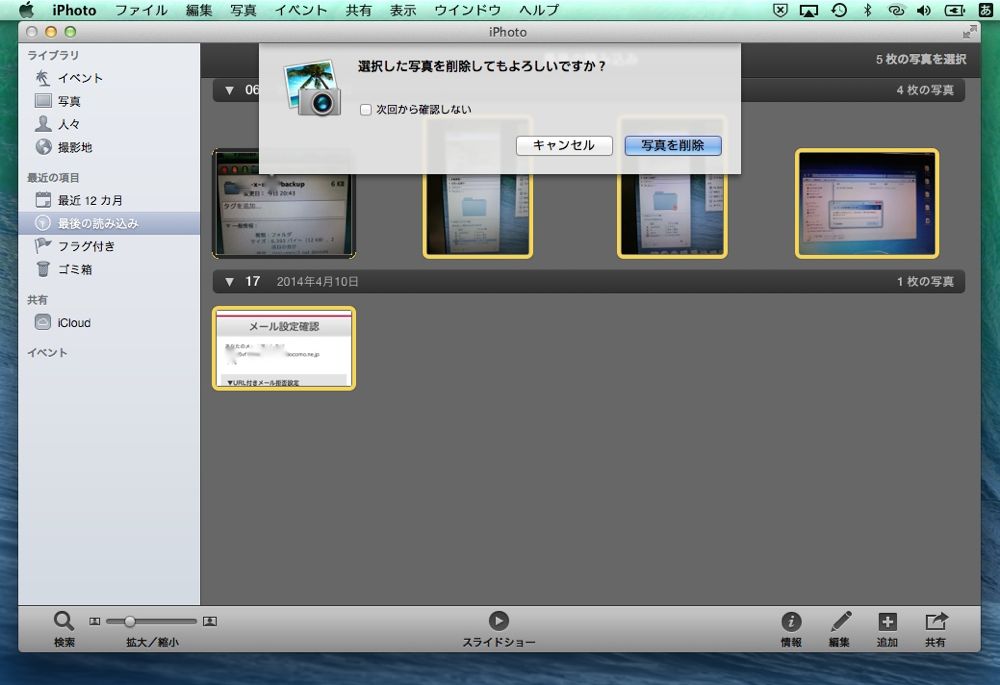Click the 追加 plus icon
Image resolution: width=1000 pixels, height=685 pixels.
(887, 621)
